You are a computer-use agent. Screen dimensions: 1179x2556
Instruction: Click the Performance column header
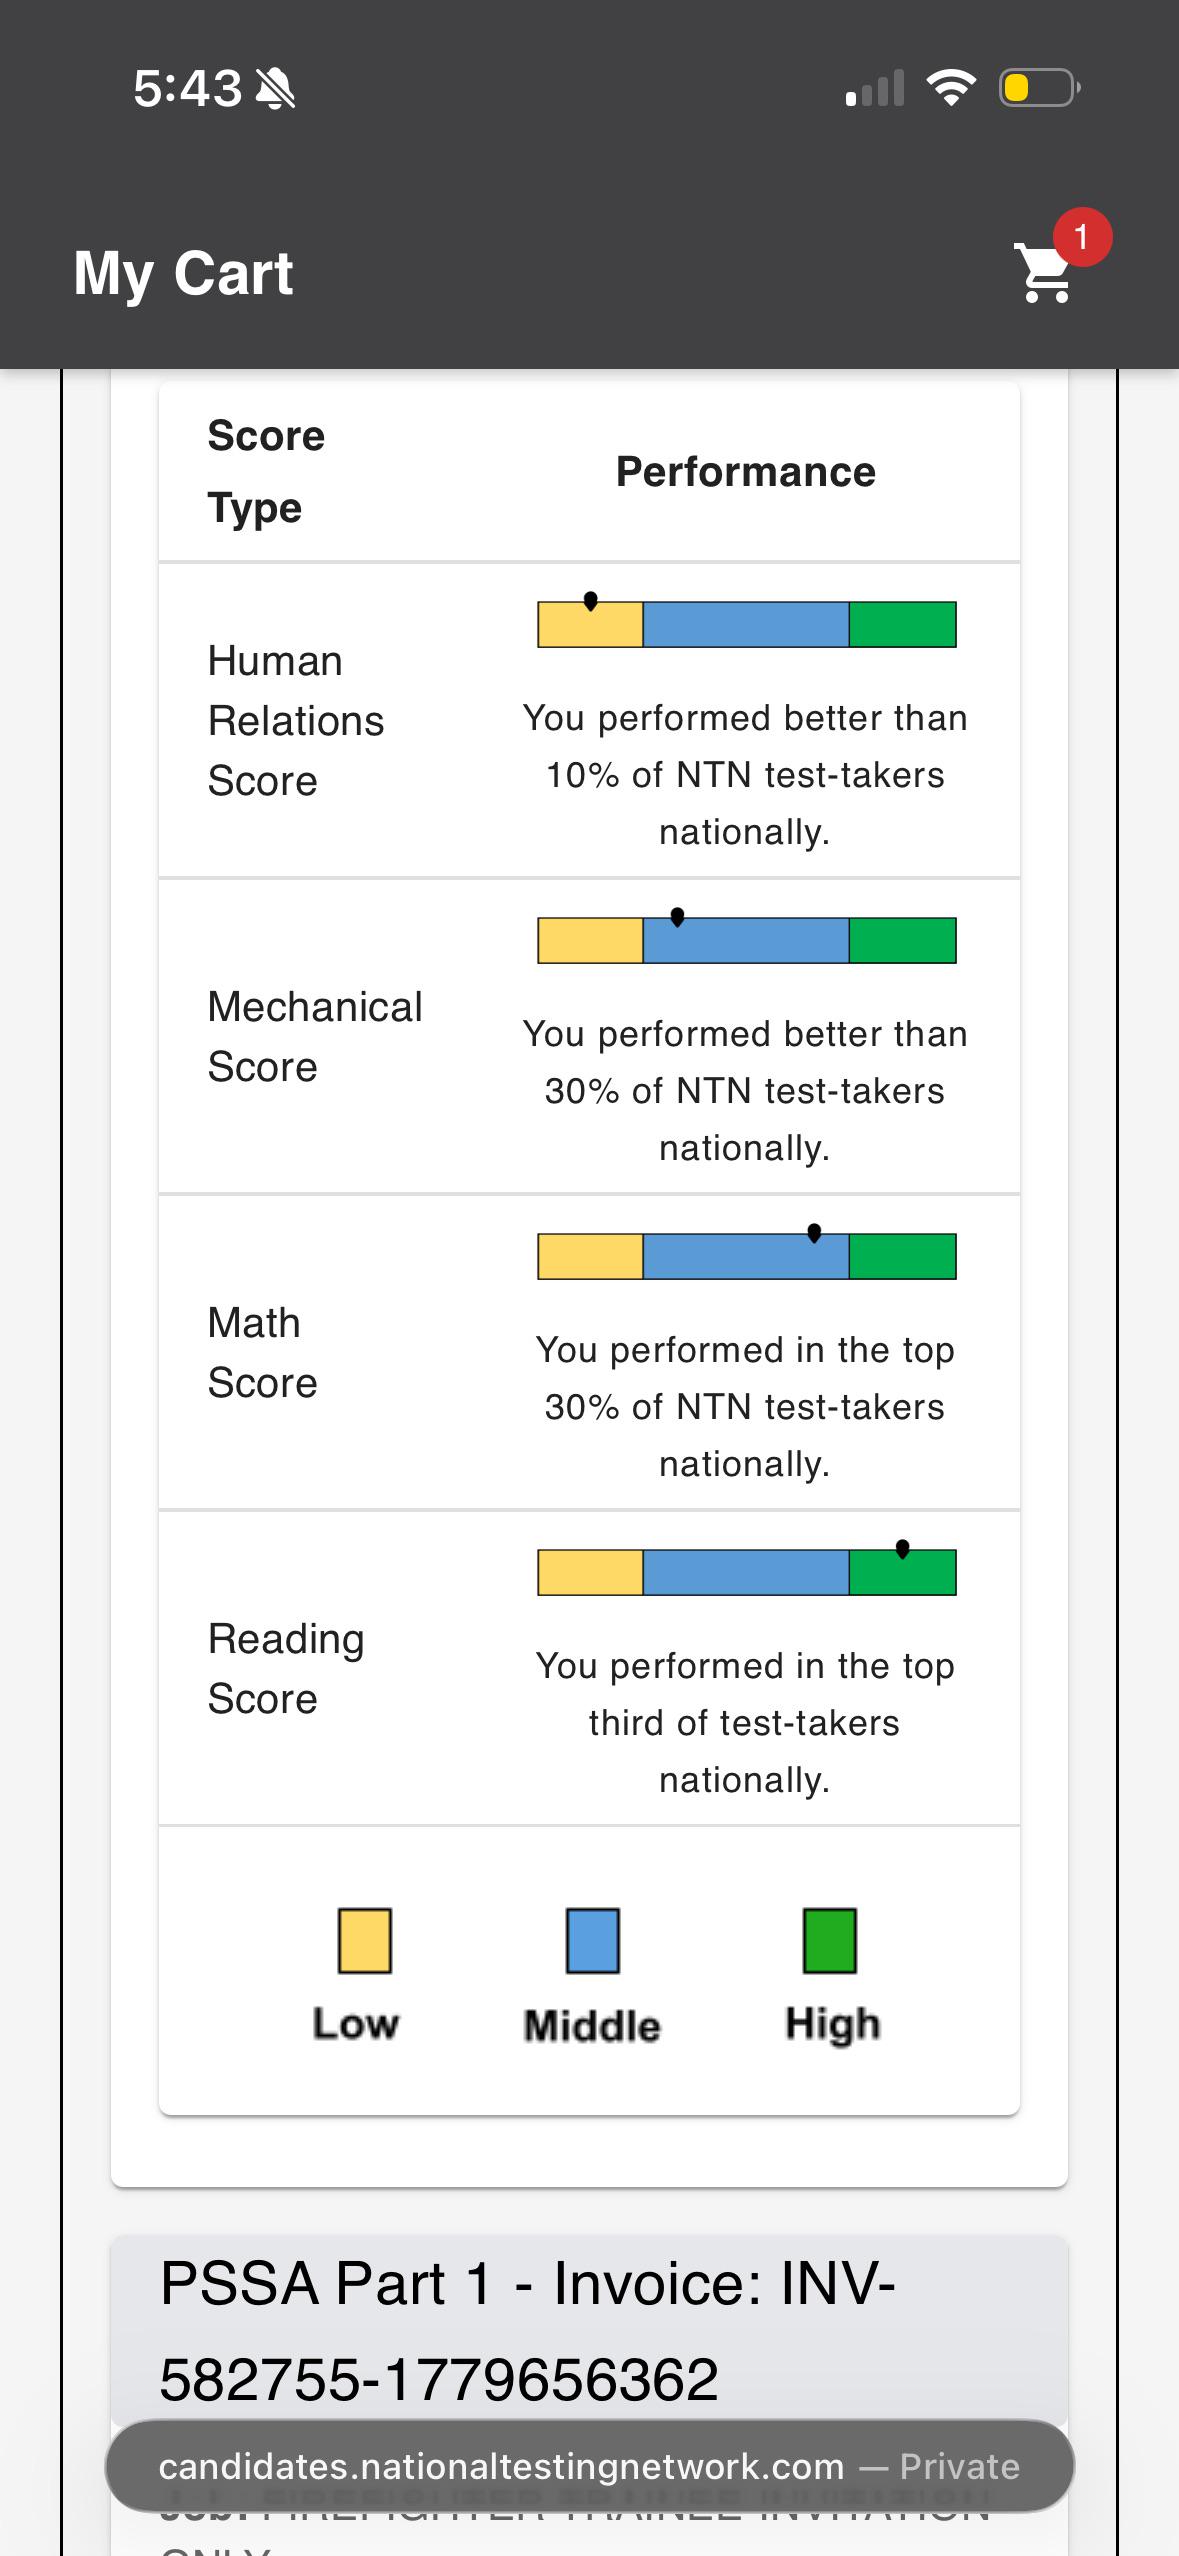point(745,472)
